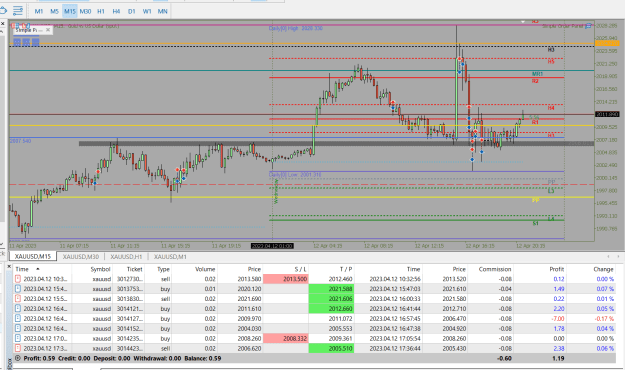The image size is (625, 370).
Task: Click the highlighted date label 2023.04.12 01:00 on time axis
Action: point(272,246)
